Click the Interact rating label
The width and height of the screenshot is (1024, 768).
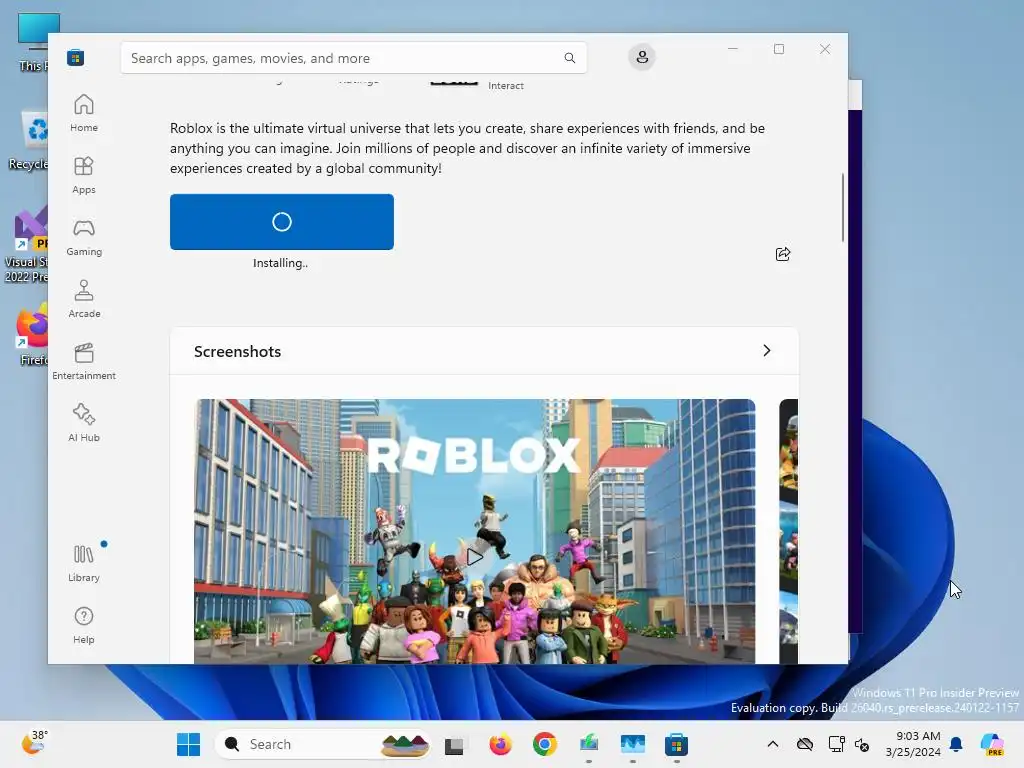505,86
